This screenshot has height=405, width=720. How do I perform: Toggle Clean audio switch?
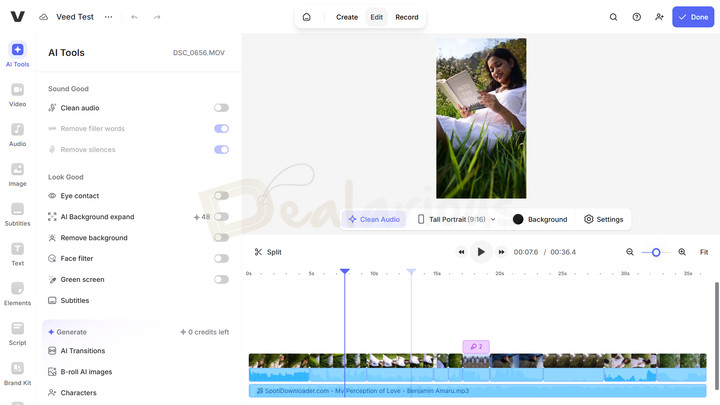pos(221,108)
